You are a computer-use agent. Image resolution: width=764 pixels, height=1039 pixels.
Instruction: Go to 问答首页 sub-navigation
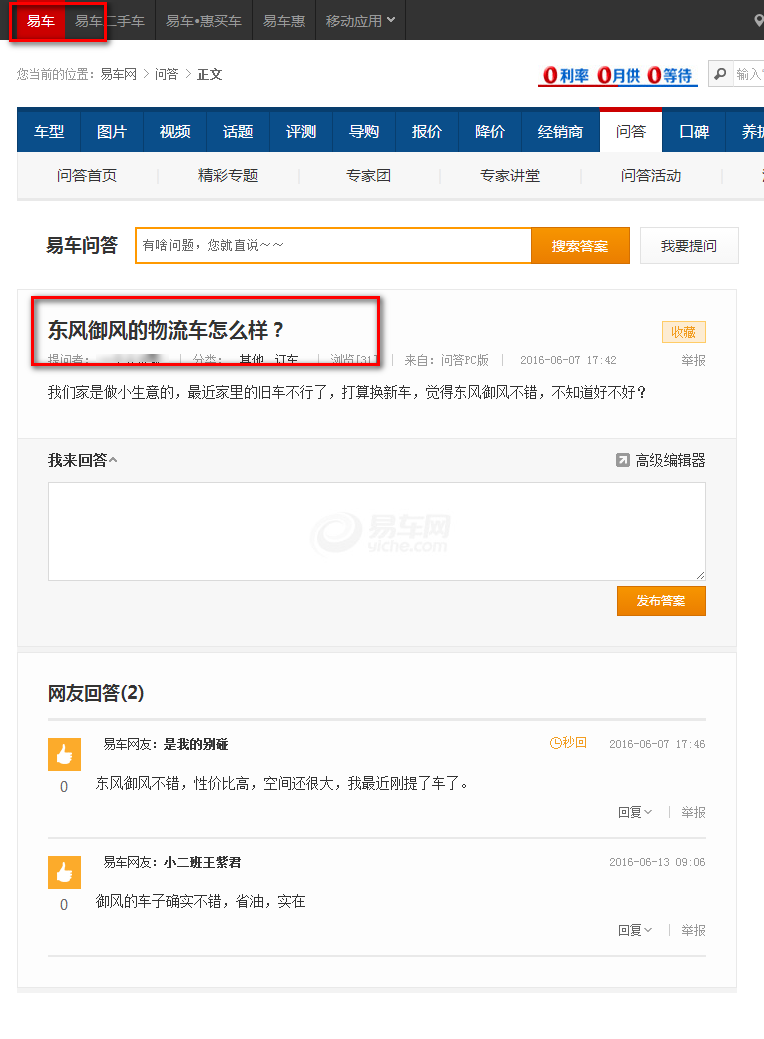87,176
